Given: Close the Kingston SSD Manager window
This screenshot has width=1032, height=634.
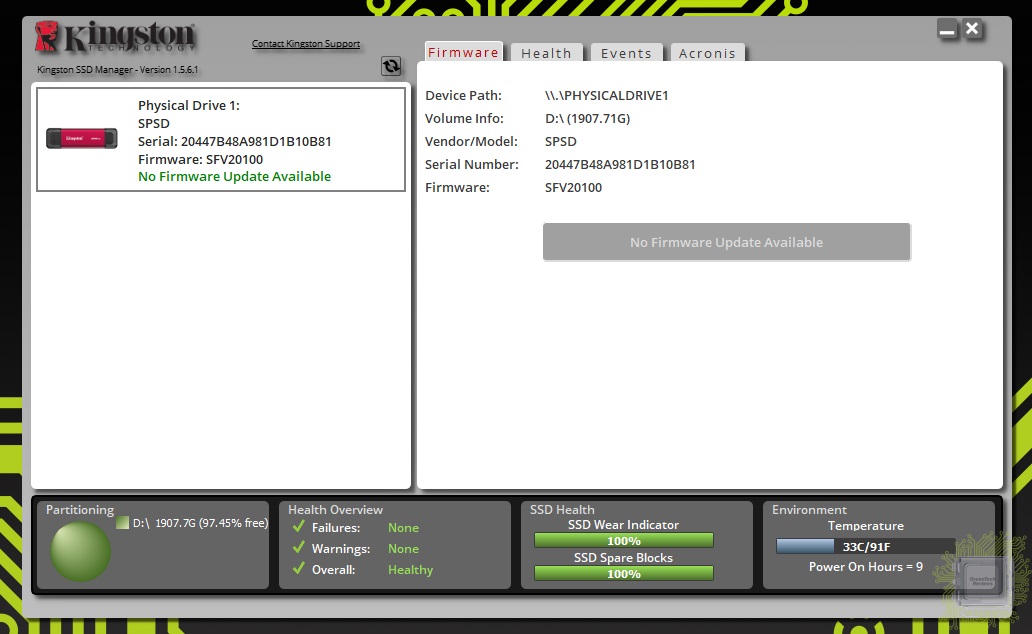Looking at the screenshot, I should pos(972,29).
